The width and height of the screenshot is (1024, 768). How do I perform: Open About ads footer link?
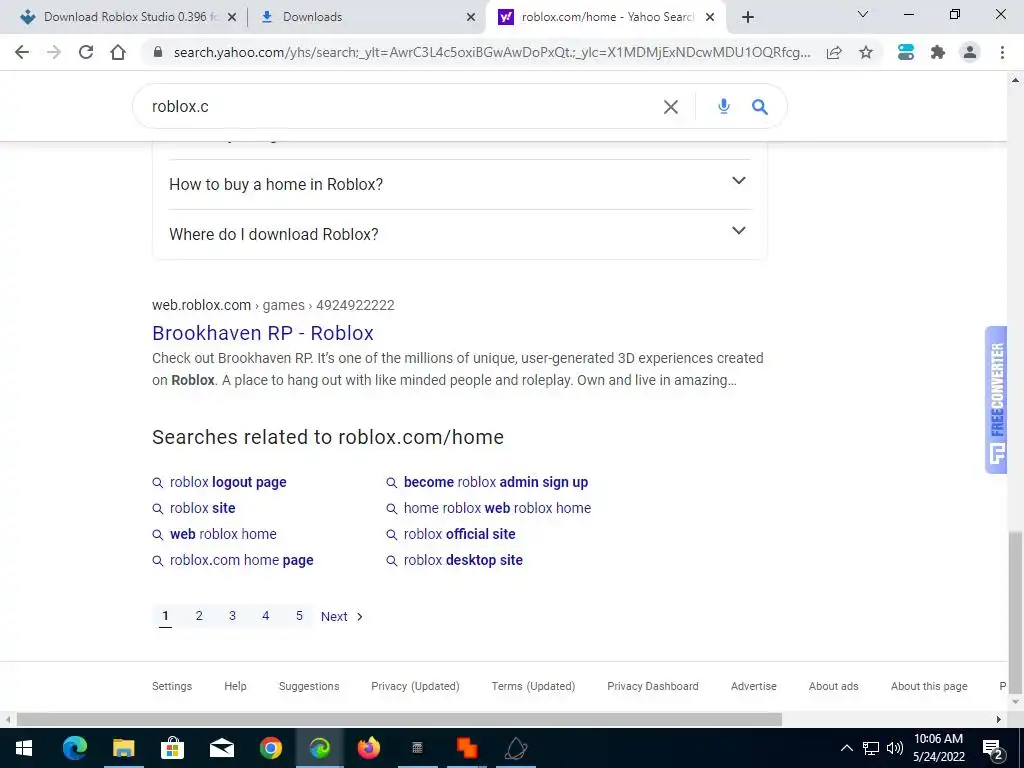[x=833, y=686]
